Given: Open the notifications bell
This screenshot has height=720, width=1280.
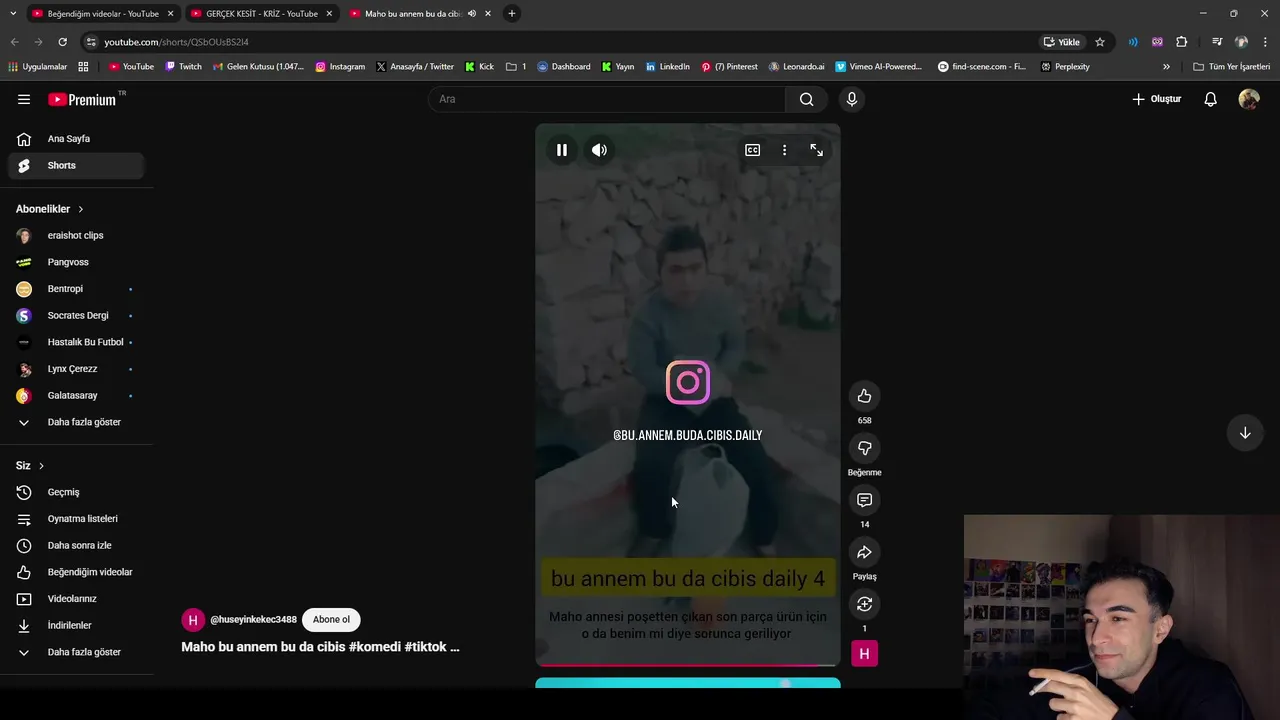Looking at the screenshot, I should pyautogui.click(x=1210, y=99).
